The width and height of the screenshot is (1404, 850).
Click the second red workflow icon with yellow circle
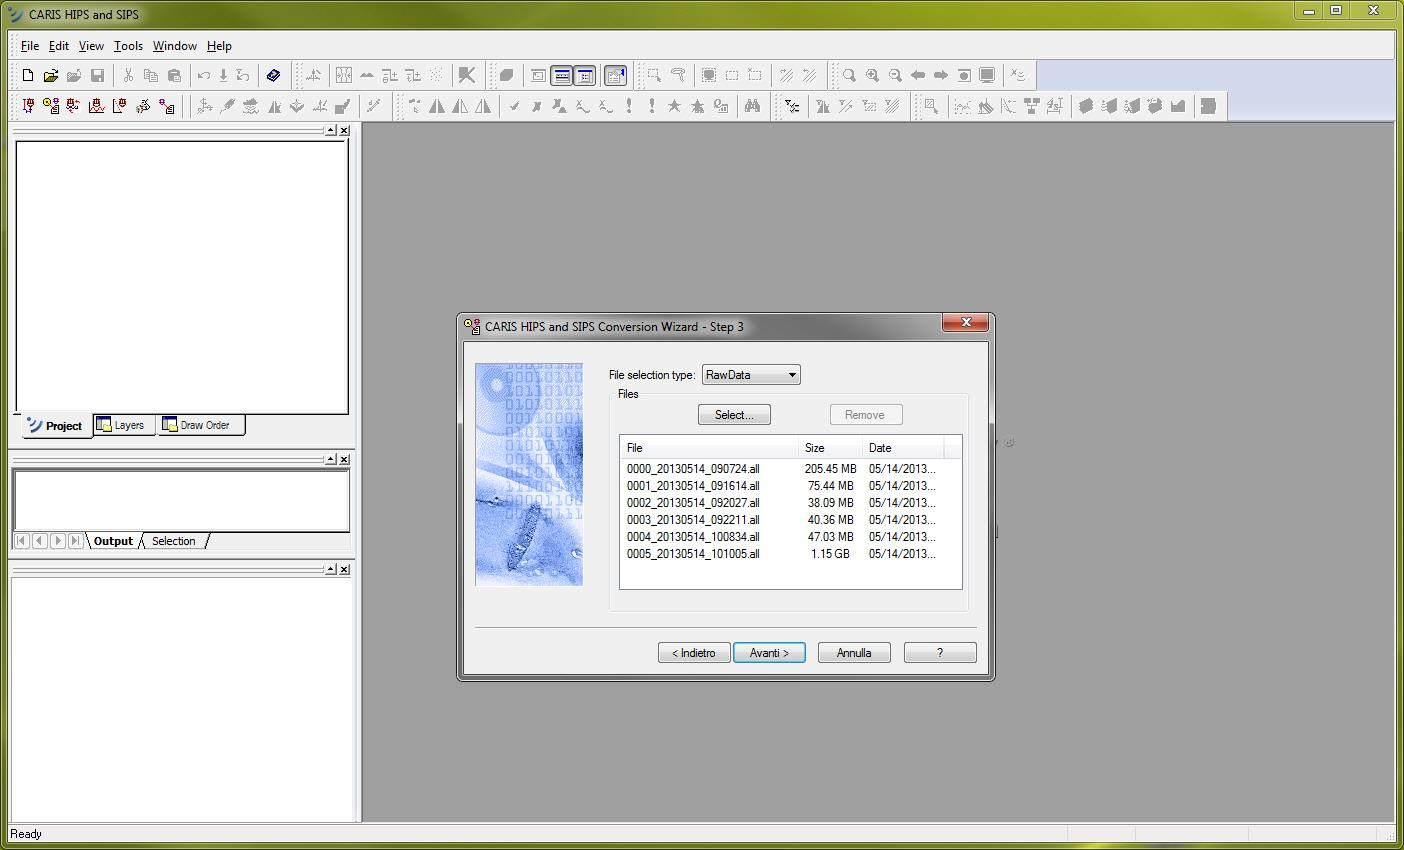pos(51,106)
